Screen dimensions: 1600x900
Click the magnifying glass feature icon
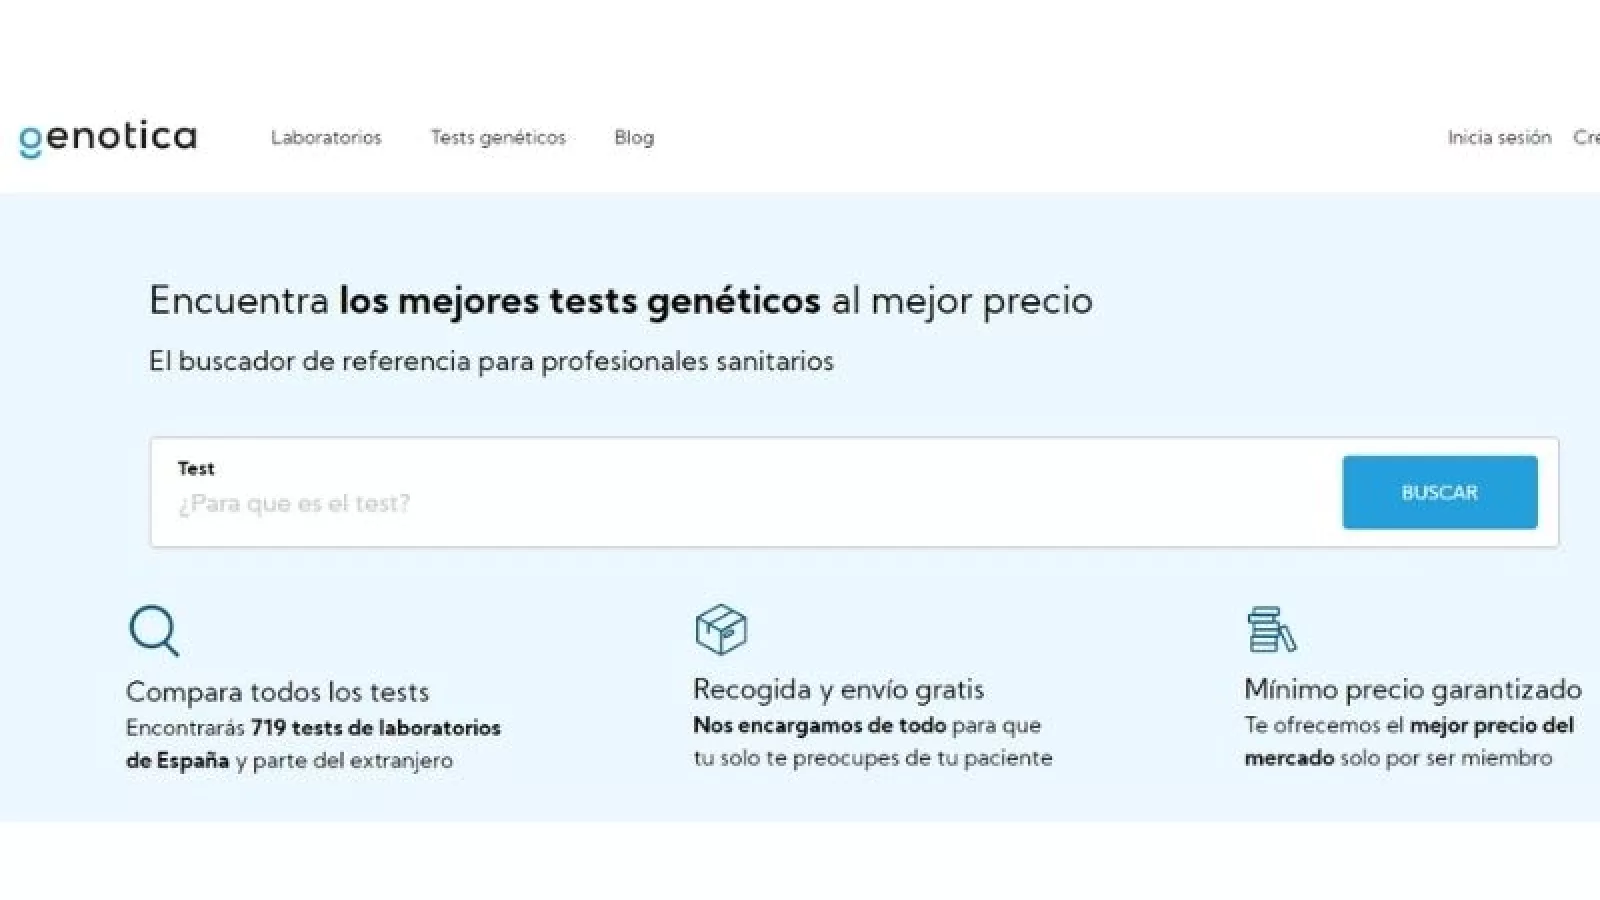coord(154,630)
